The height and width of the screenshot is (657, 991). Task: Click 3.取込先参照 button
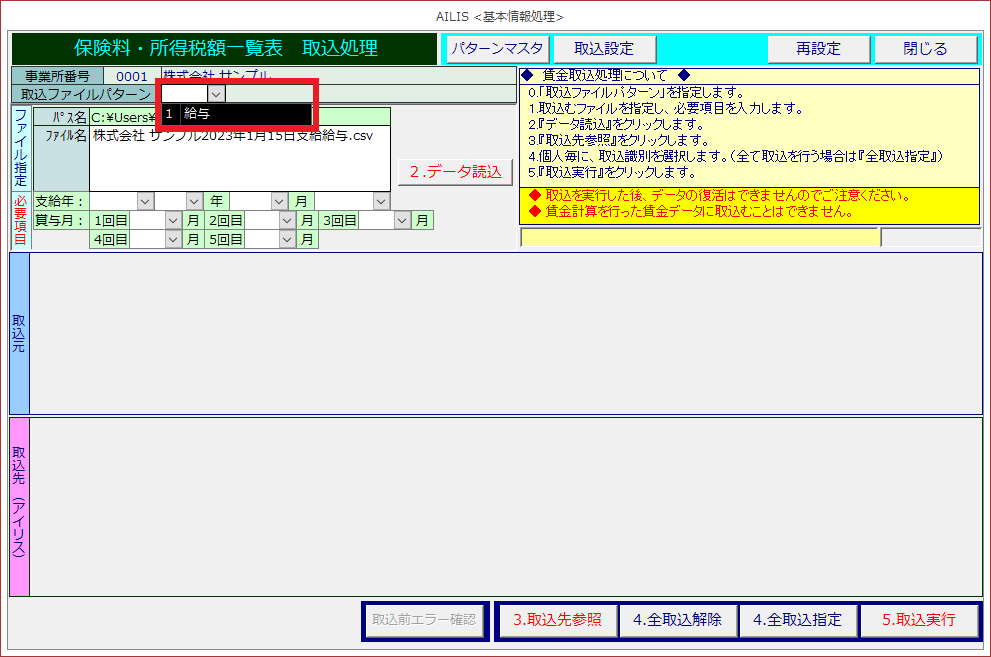click(557, 620)
